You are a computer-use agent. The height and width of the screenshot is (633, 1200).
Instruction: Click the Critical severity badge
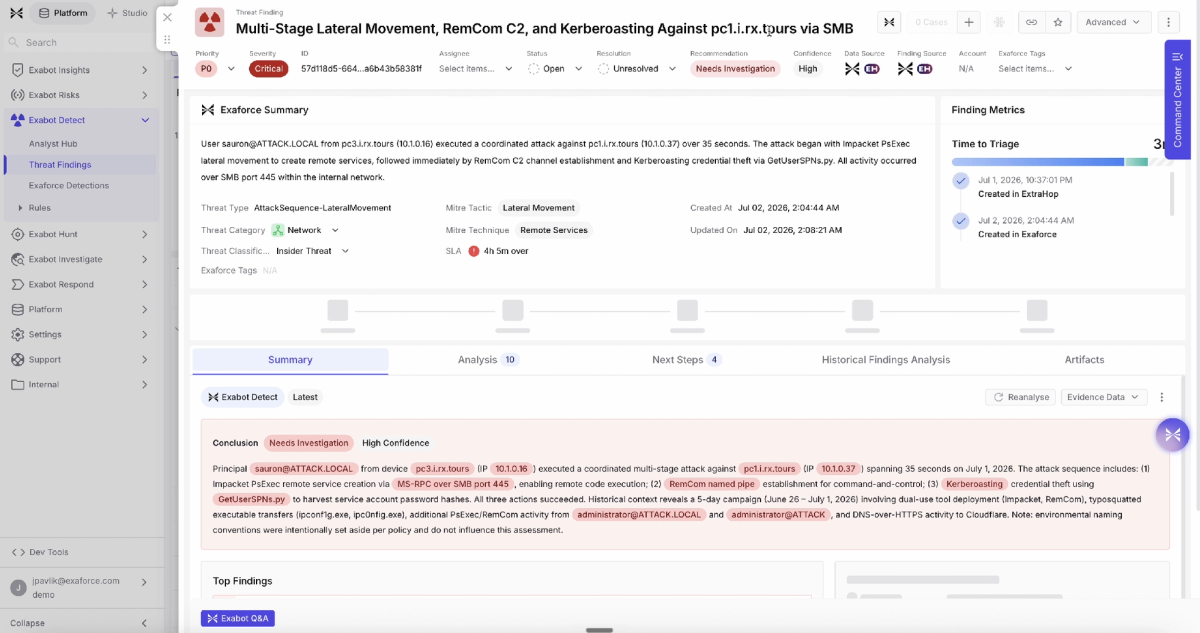click(x=268, y=69)
